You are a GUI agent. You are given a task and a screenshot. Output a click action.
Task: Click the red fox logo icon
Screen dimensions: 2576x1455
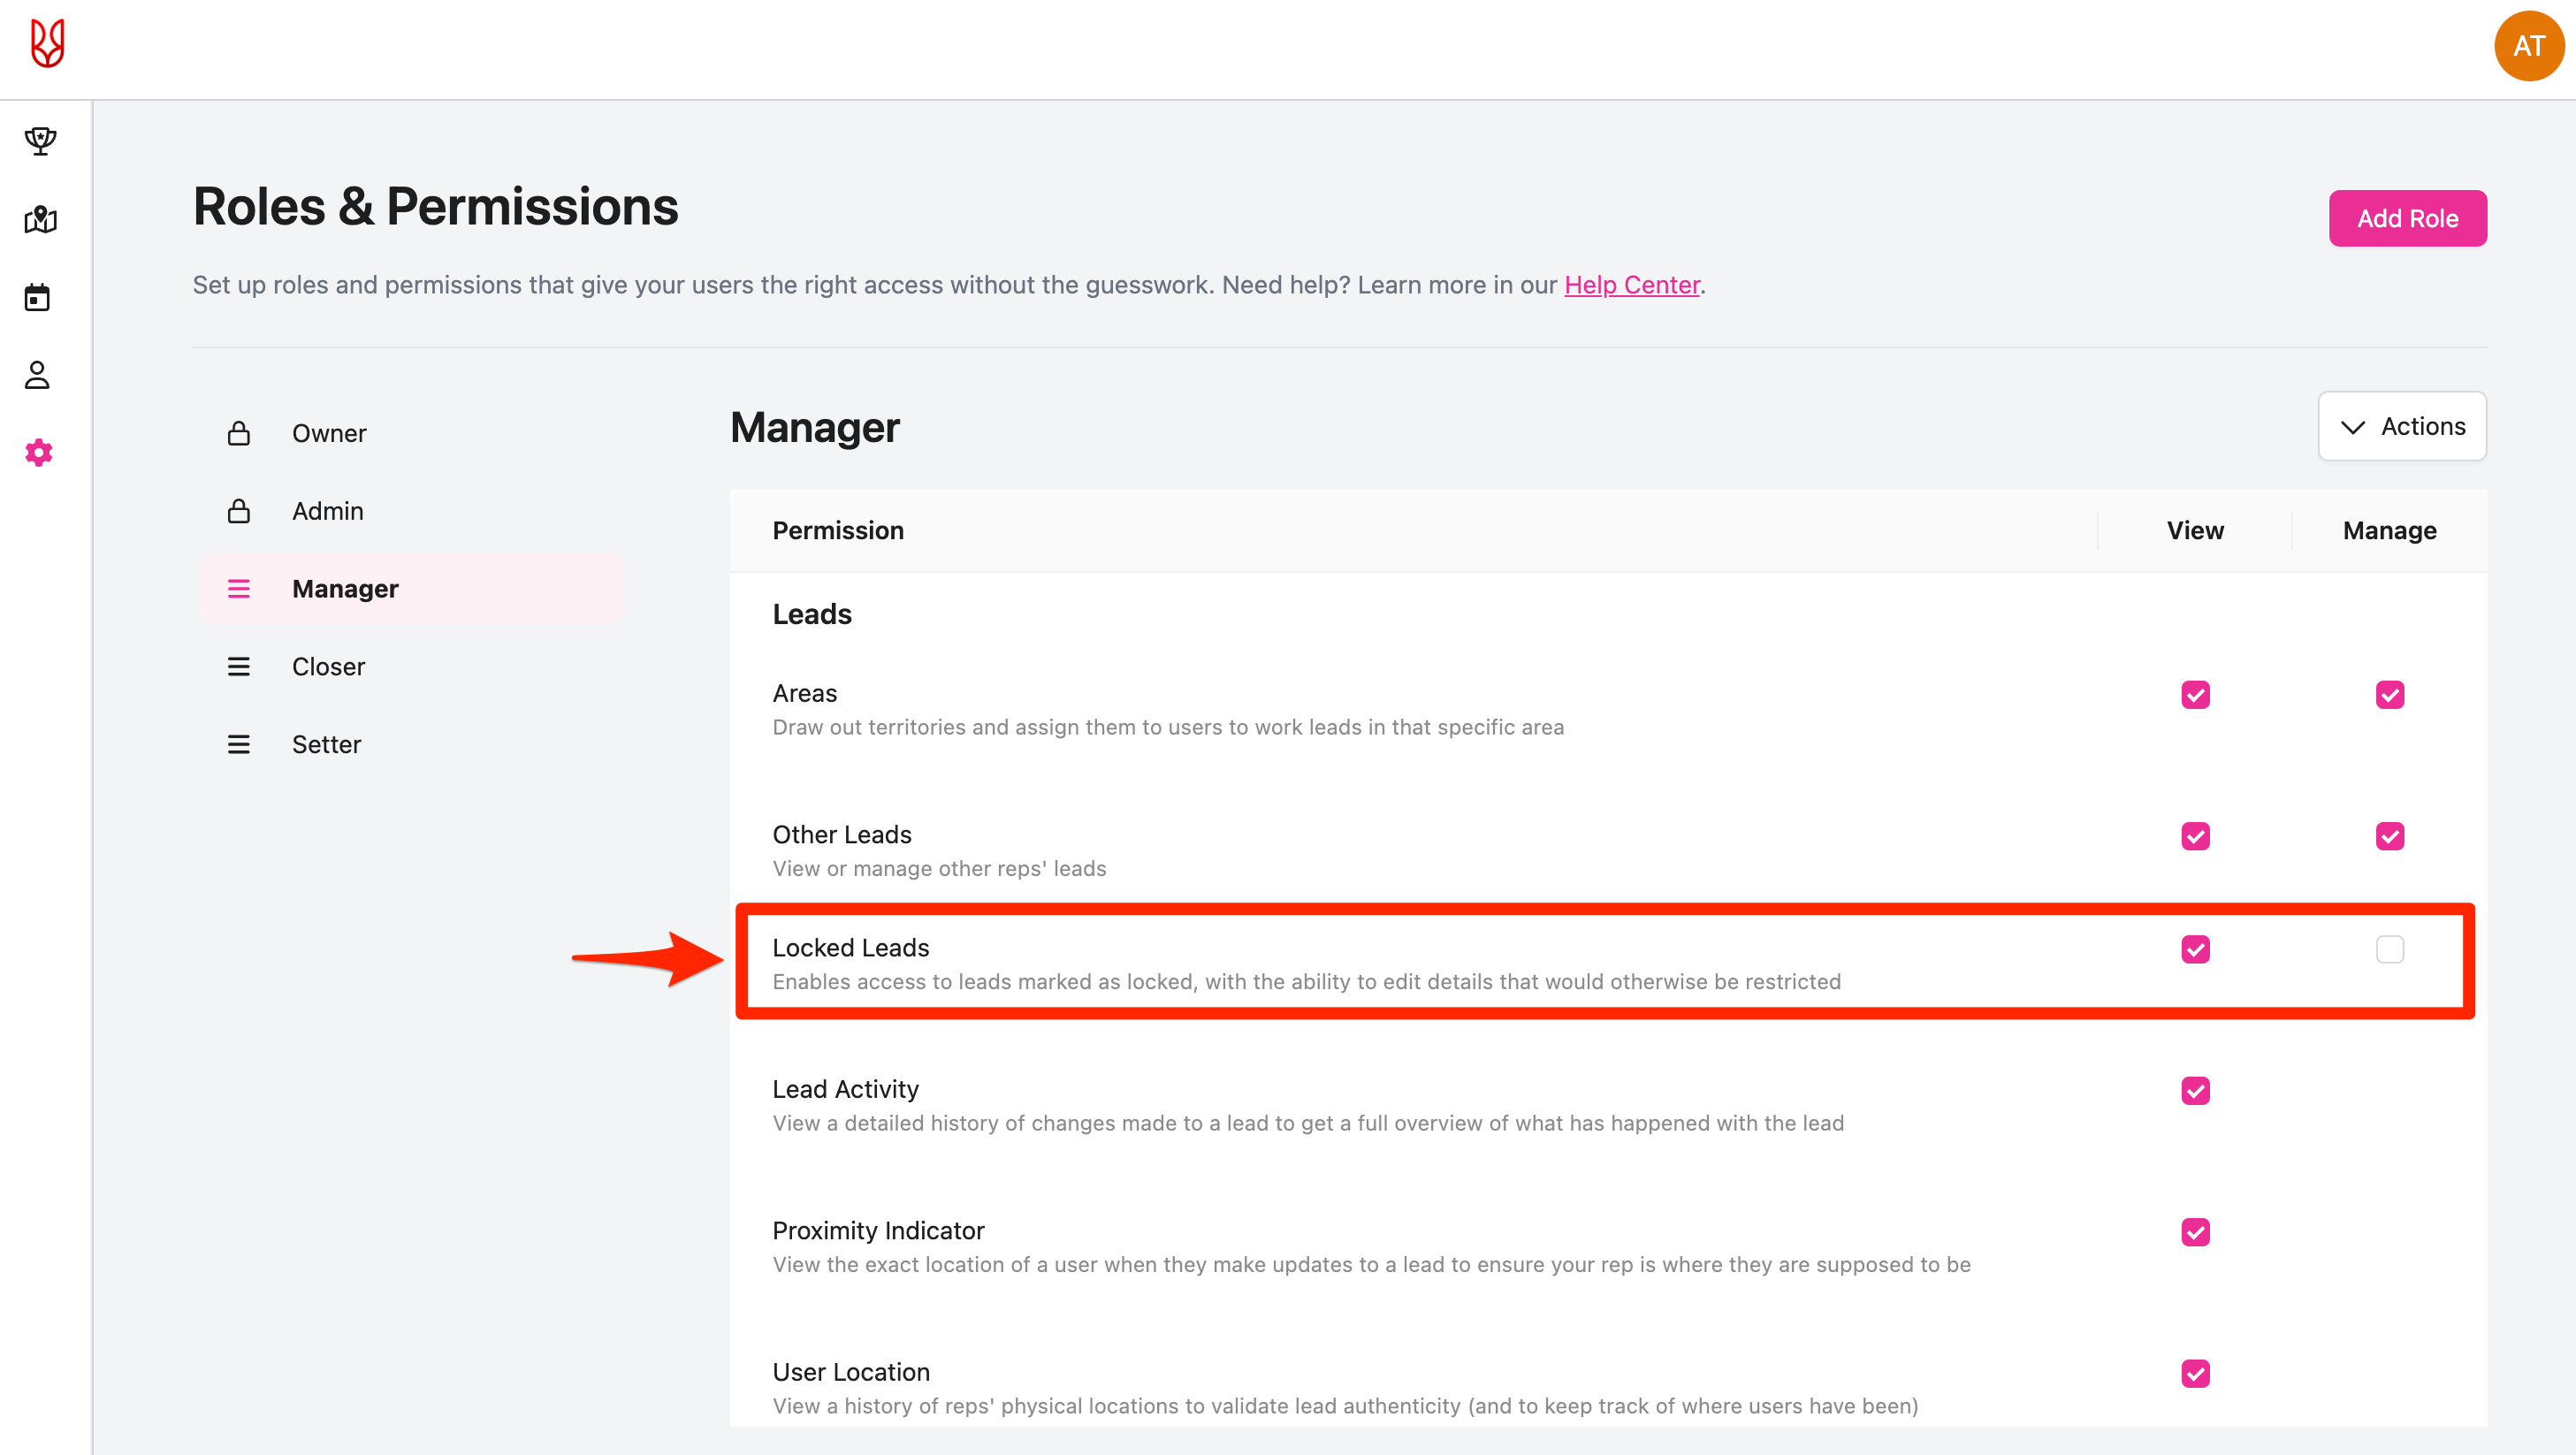pos(47,44)
